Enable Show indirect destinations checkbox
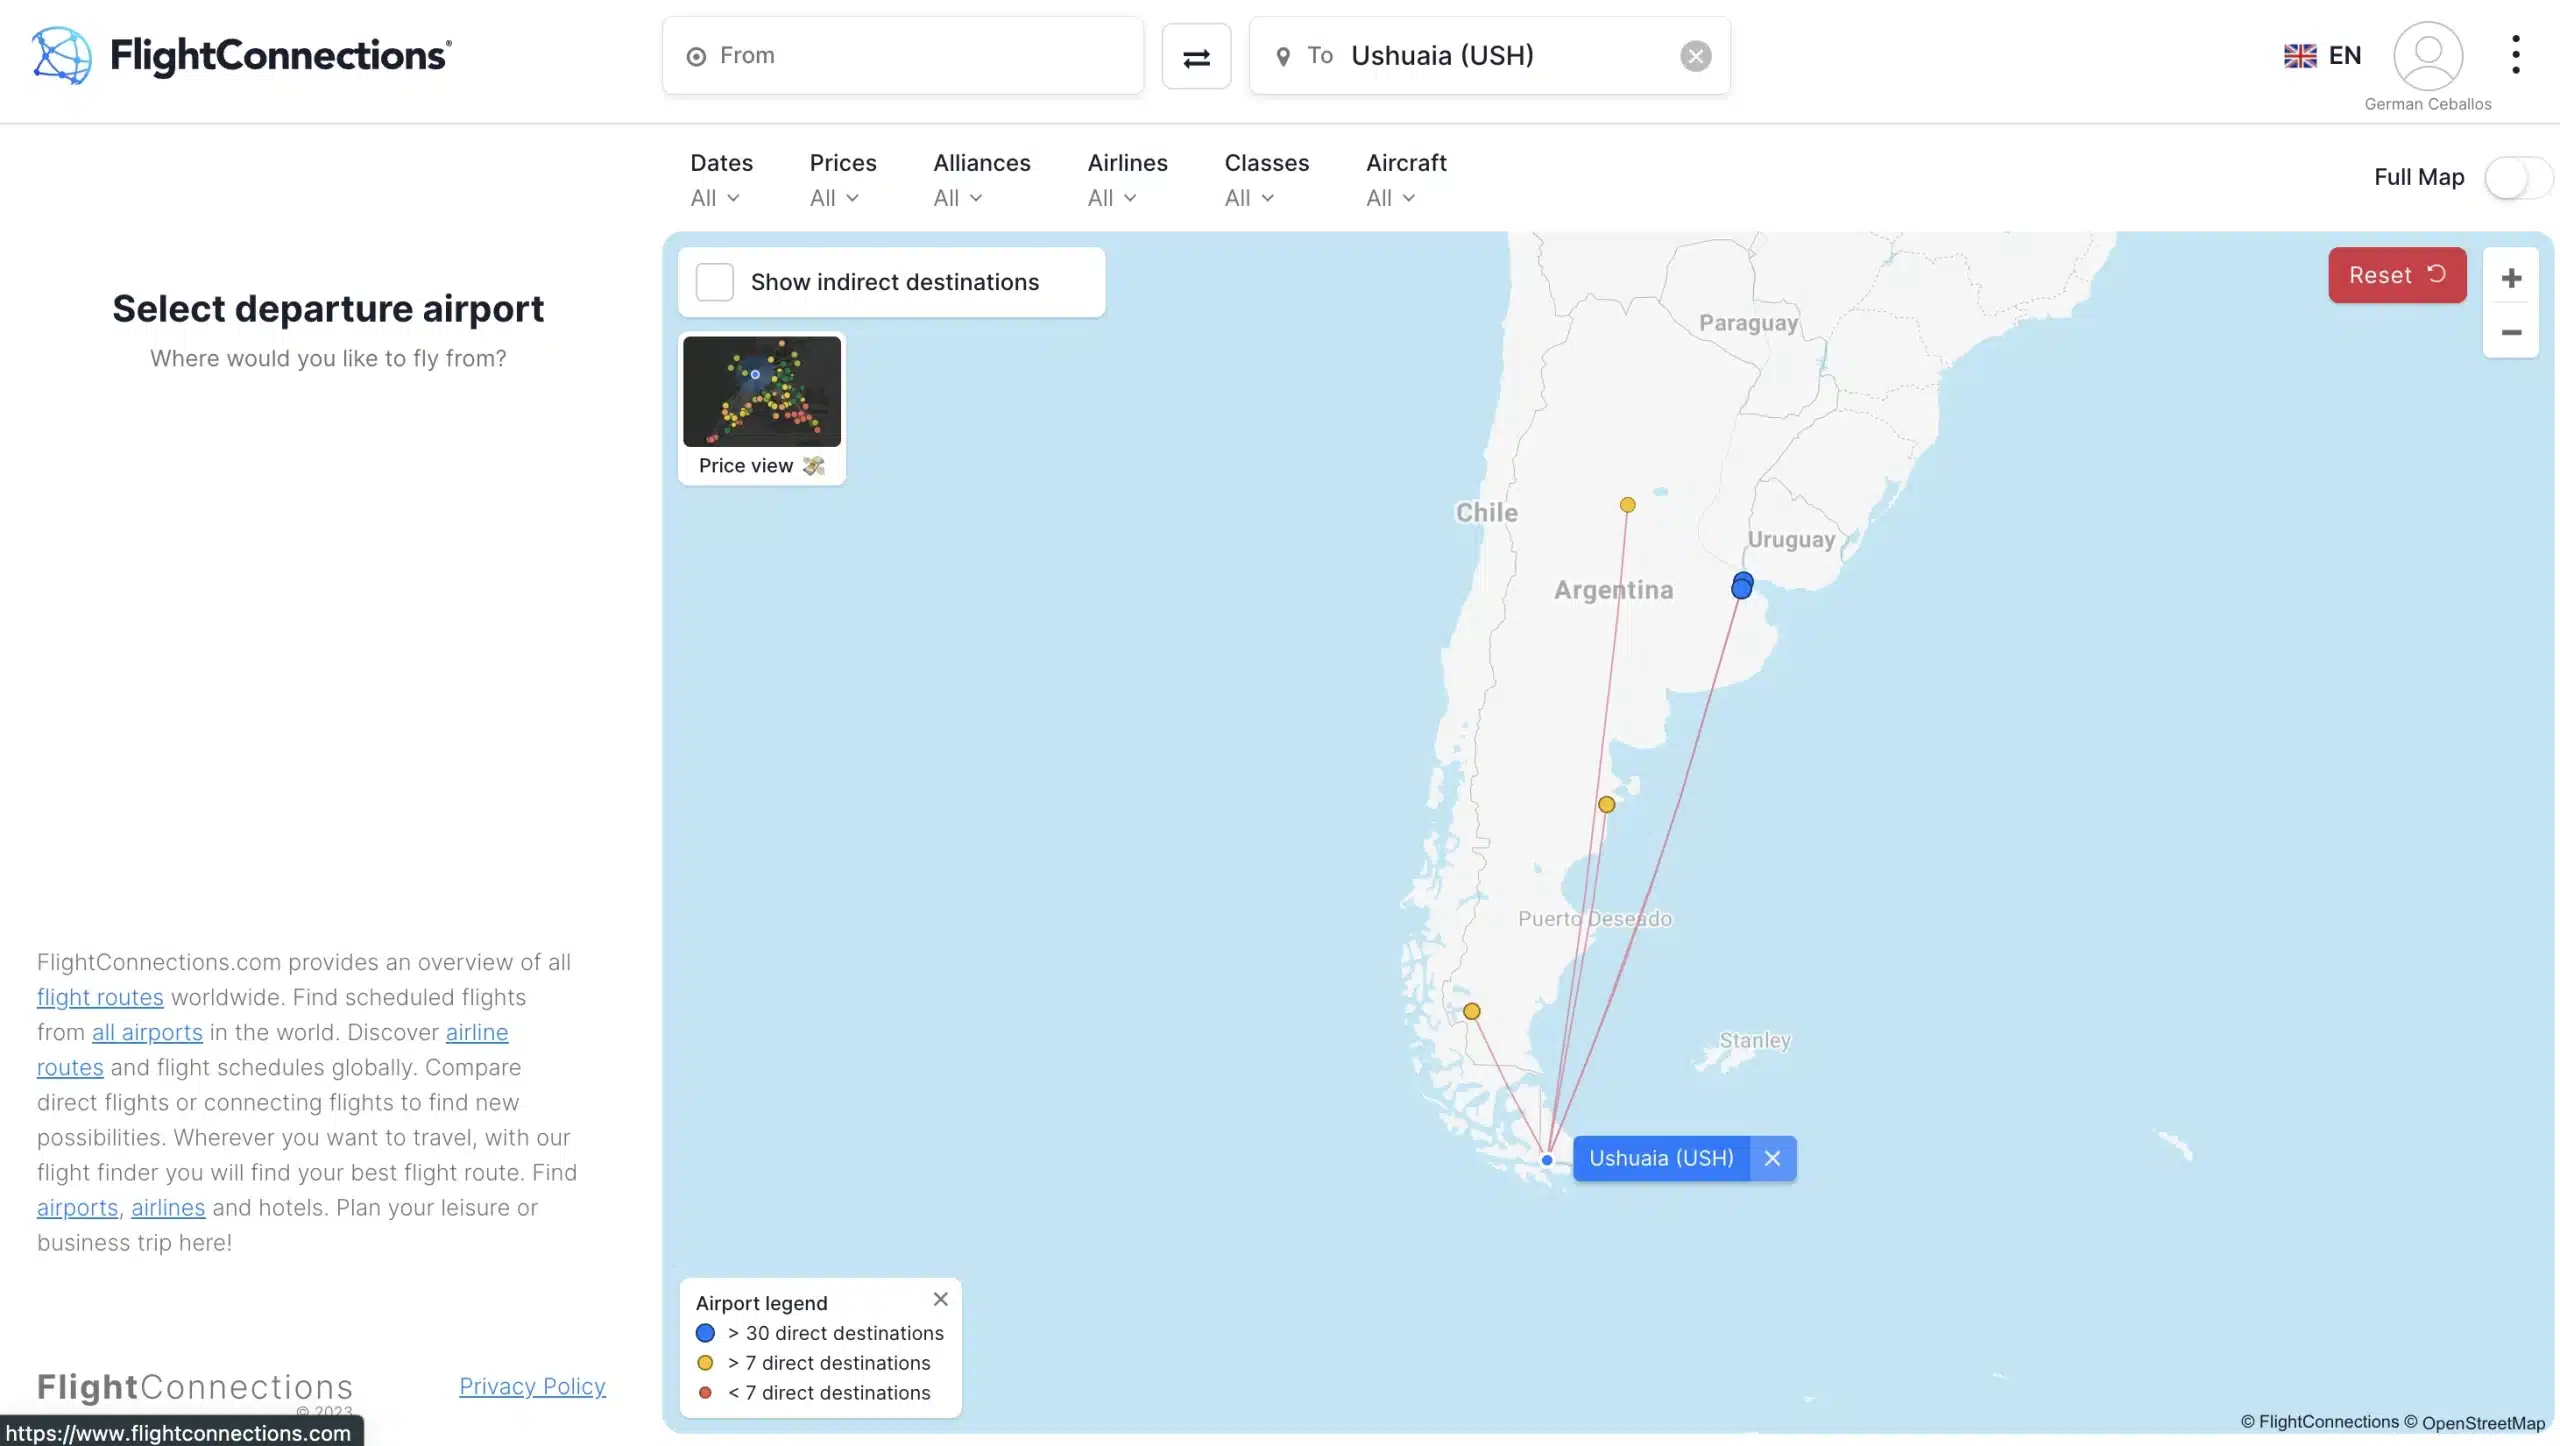This screenshot has height=1446, width=2560. tap(714, 282)
